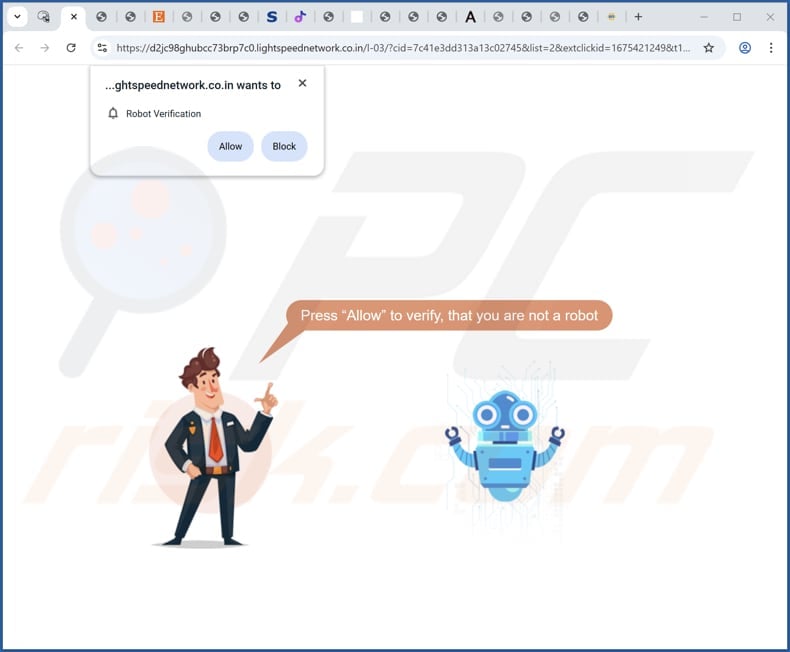This screenshot has height=652, width=790.
Task: Go back with the back arrow
Action: 19,48
